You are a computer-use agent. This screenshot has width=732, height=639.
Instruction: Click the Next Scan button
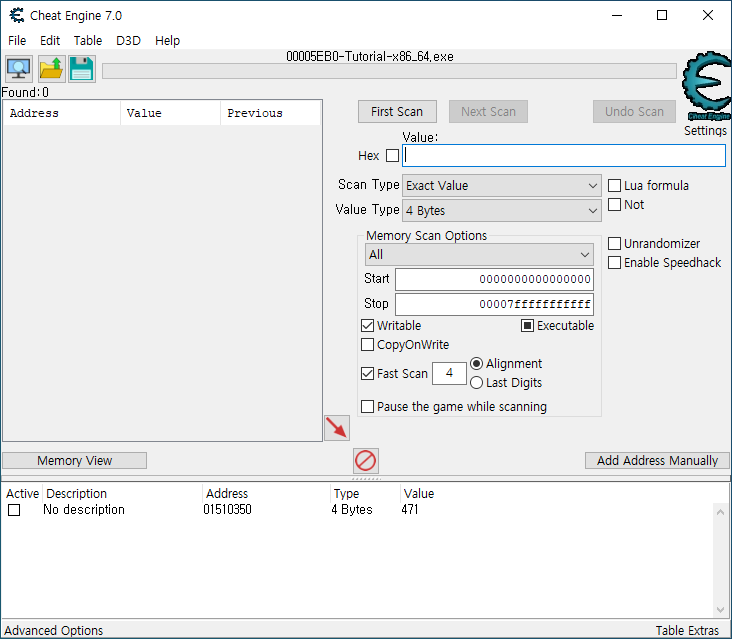click(488, 112)
